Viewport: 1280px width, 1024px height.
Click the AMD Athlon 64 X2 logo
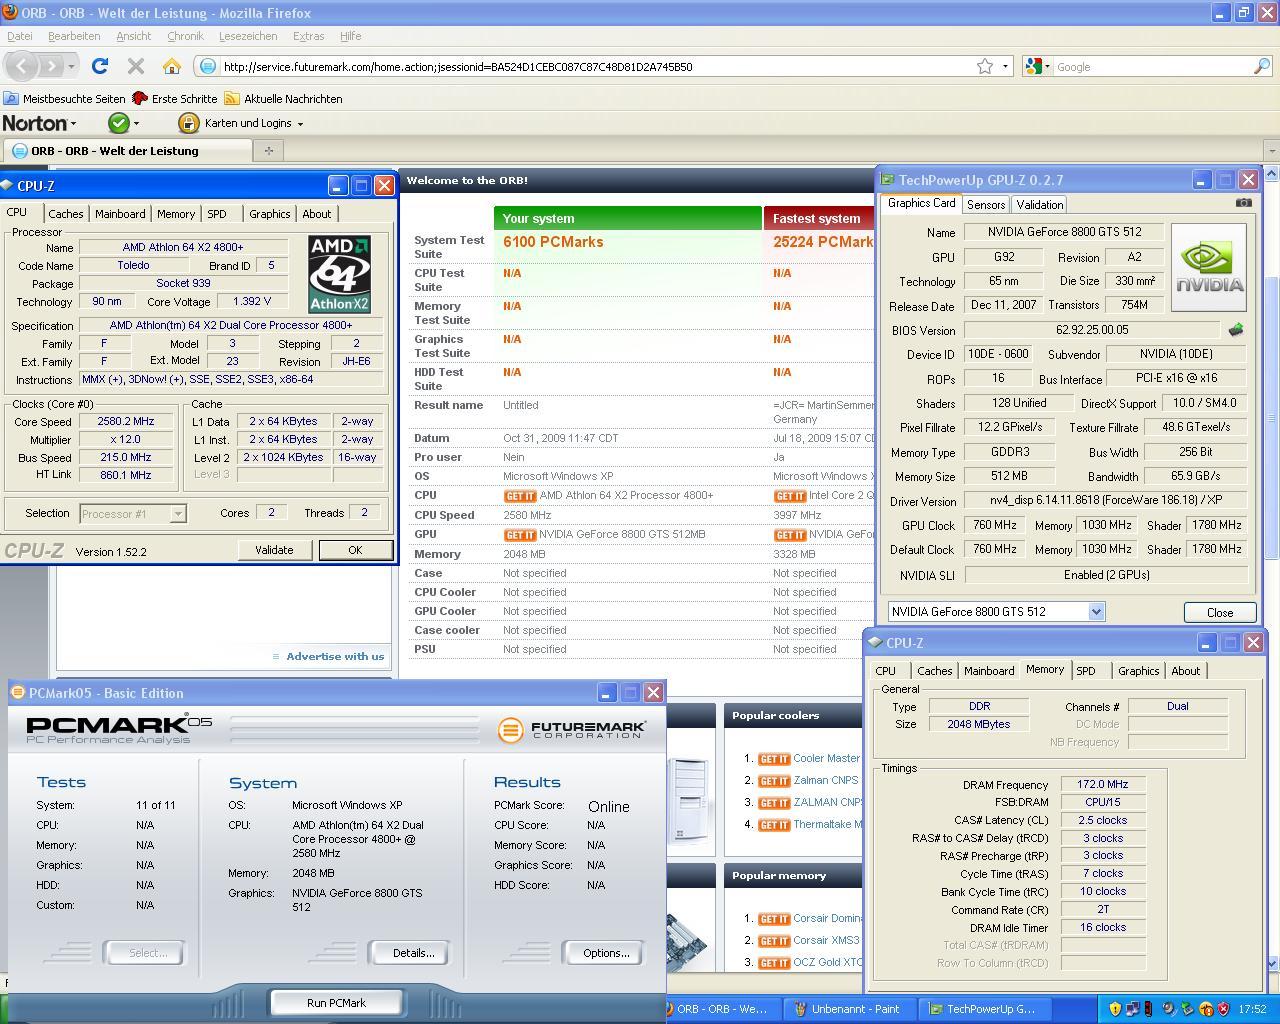(339, 273)
